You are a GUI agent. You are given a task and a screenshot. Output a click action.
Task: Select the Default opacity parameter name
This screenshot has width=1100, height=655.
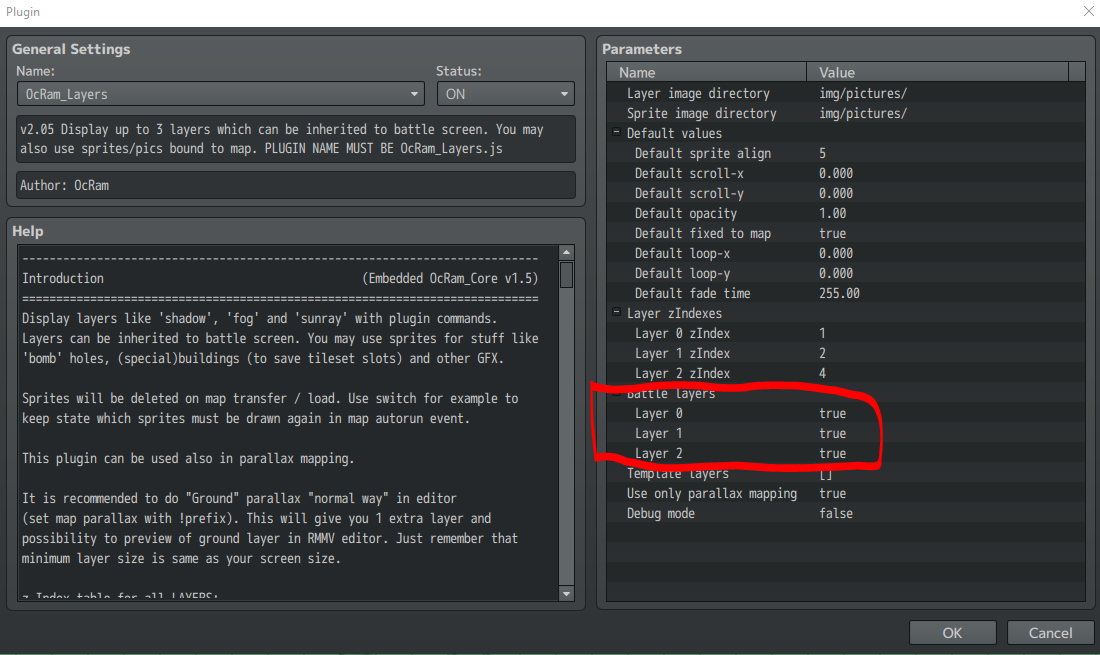coord(685,213)
